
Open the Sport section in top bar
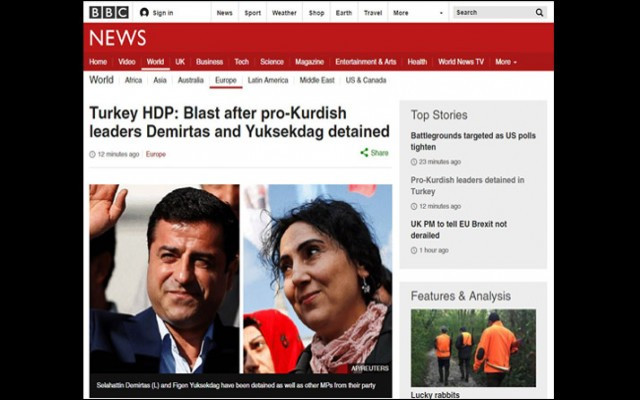[253, 12]
